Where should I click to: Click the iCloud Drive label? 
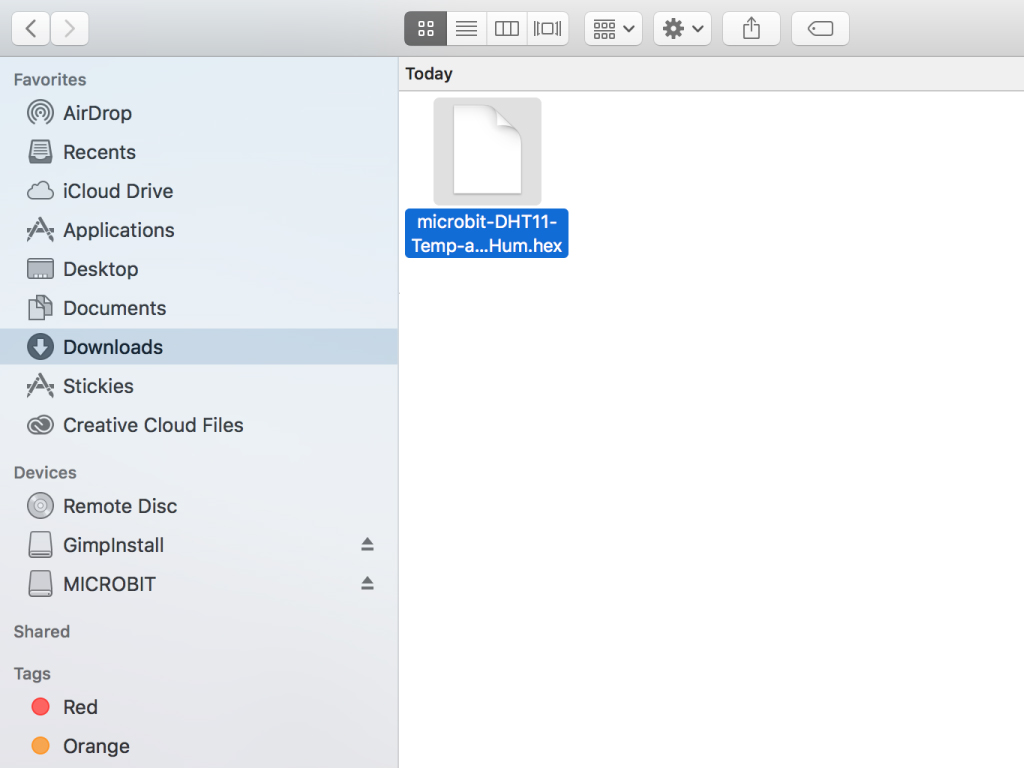[118, 191]
